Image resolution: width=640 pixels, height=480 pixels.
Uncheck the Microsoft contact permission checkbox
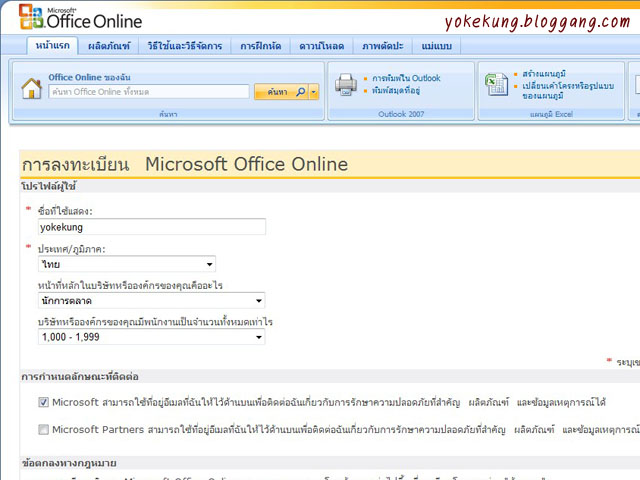(x=43, y=402)
